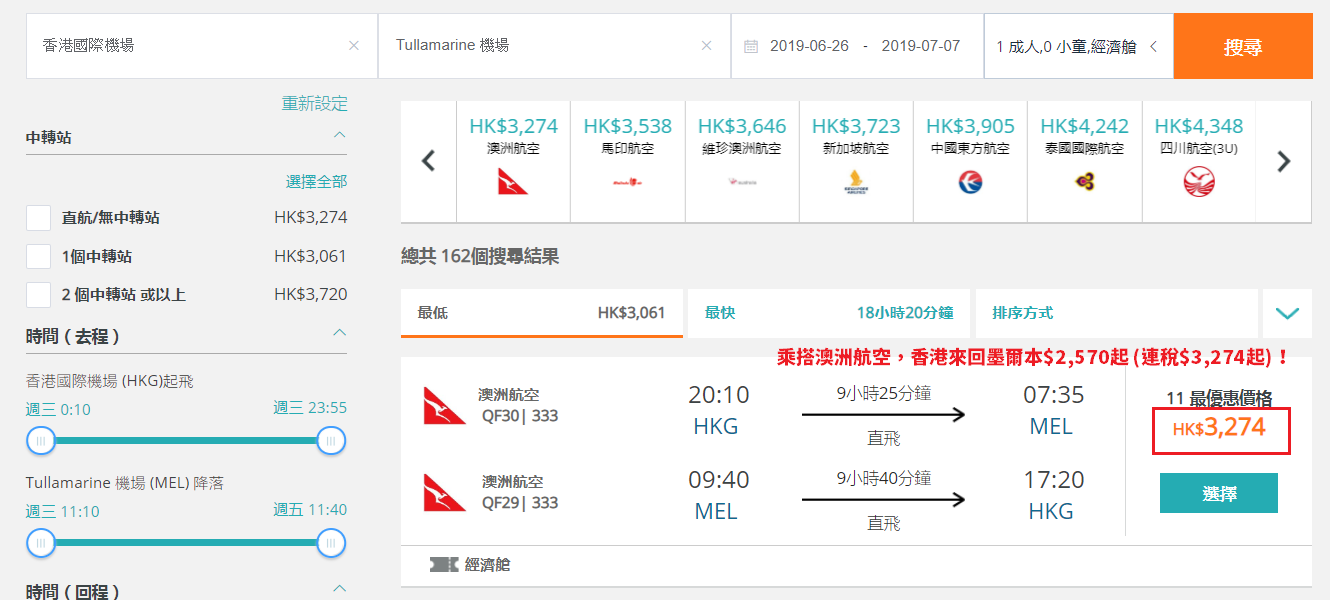Expand the sort options chevron dropdown
Image resolution: width=1330 pixels, height=600 pixels.
point(1287,314)
